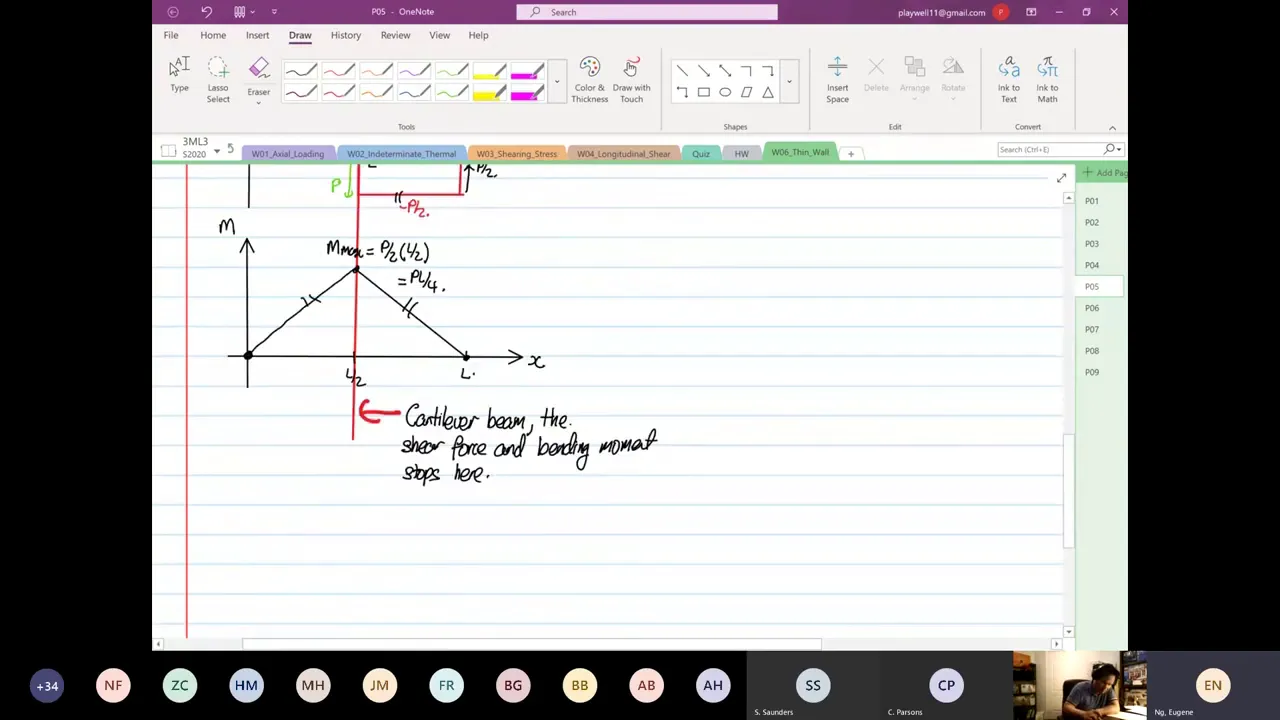Open page P06 in page list
Image resolution: width=1280 pixels, height=720 pixels.
1092,308
